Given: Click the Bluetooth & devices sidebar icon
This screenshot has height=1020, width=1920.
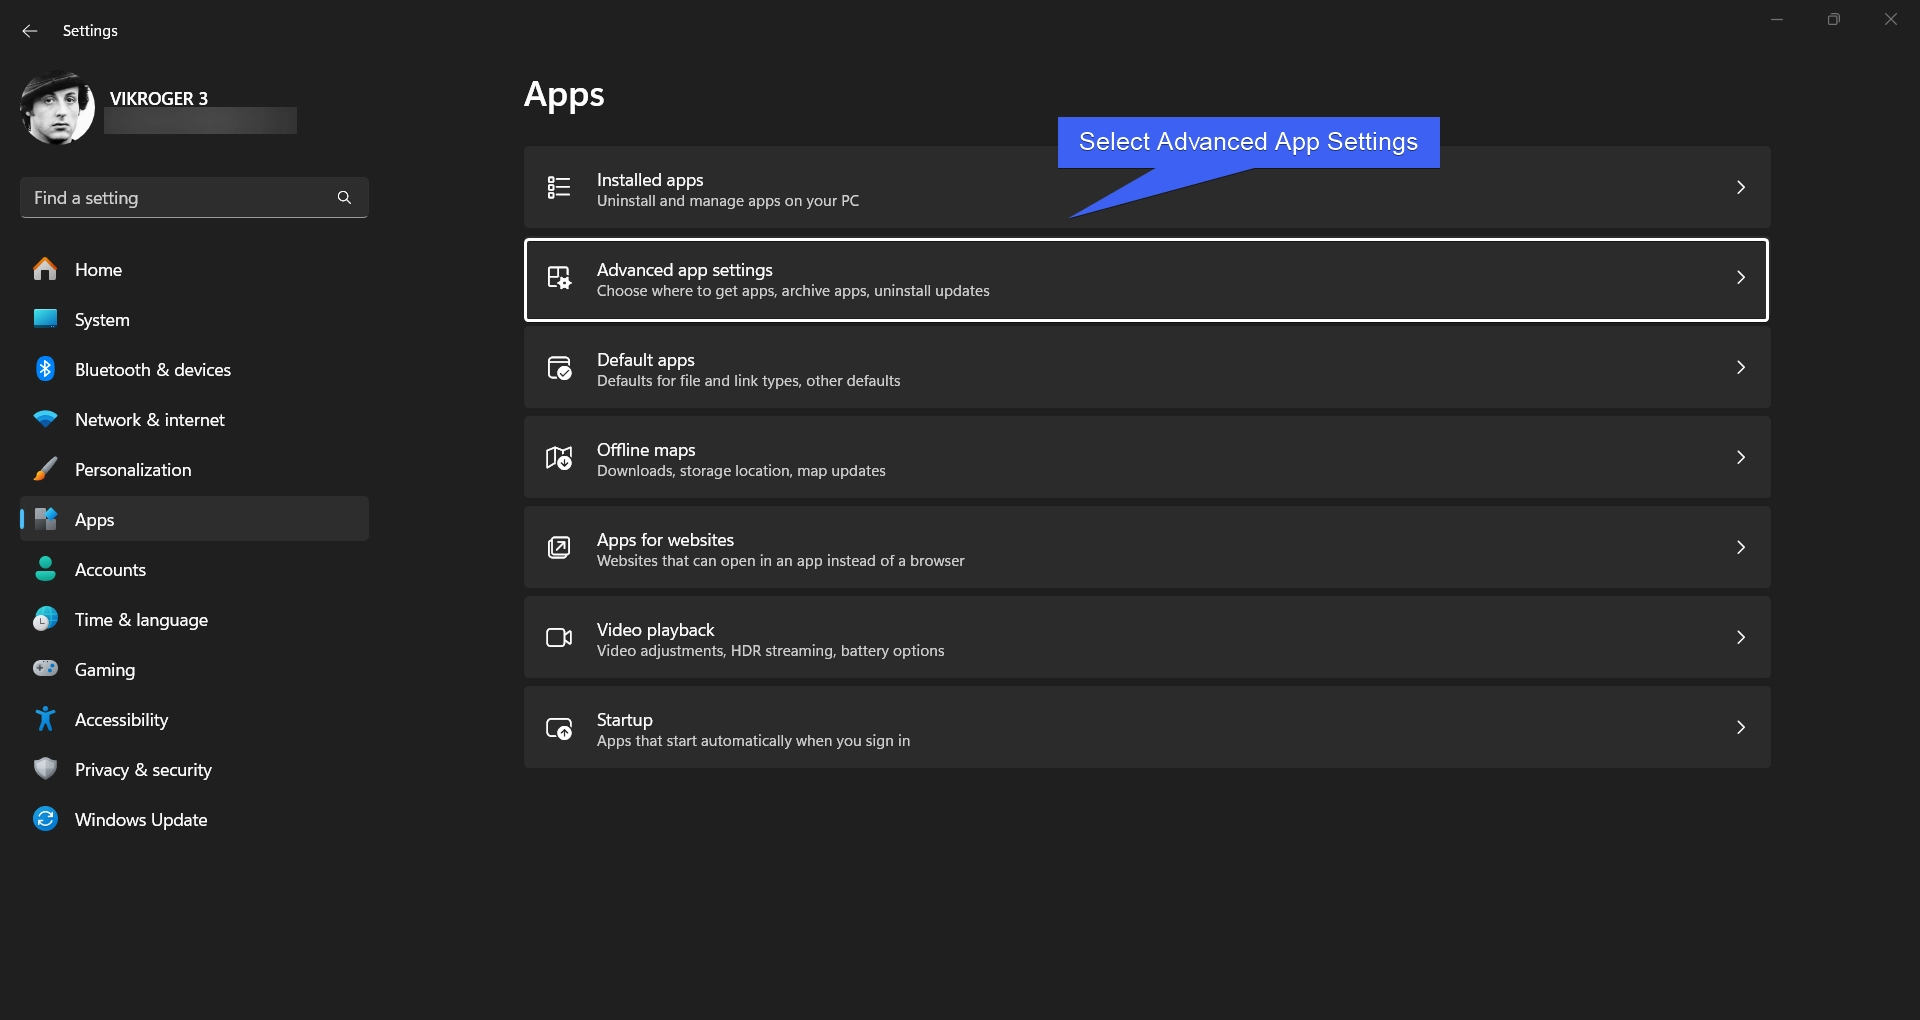Looking at the screenshot, I should click(45, 369).
